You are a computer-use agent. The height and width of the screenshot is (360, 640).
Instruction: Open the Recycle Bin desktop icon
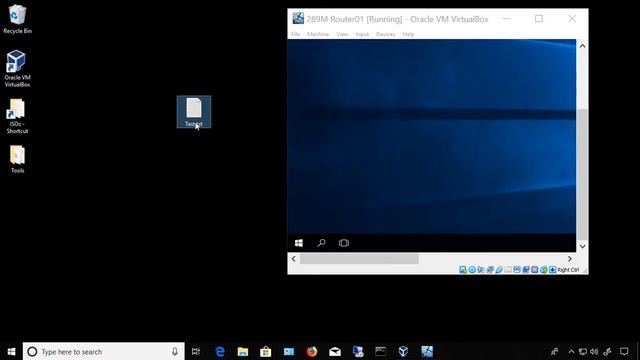(x=17, y=19)
